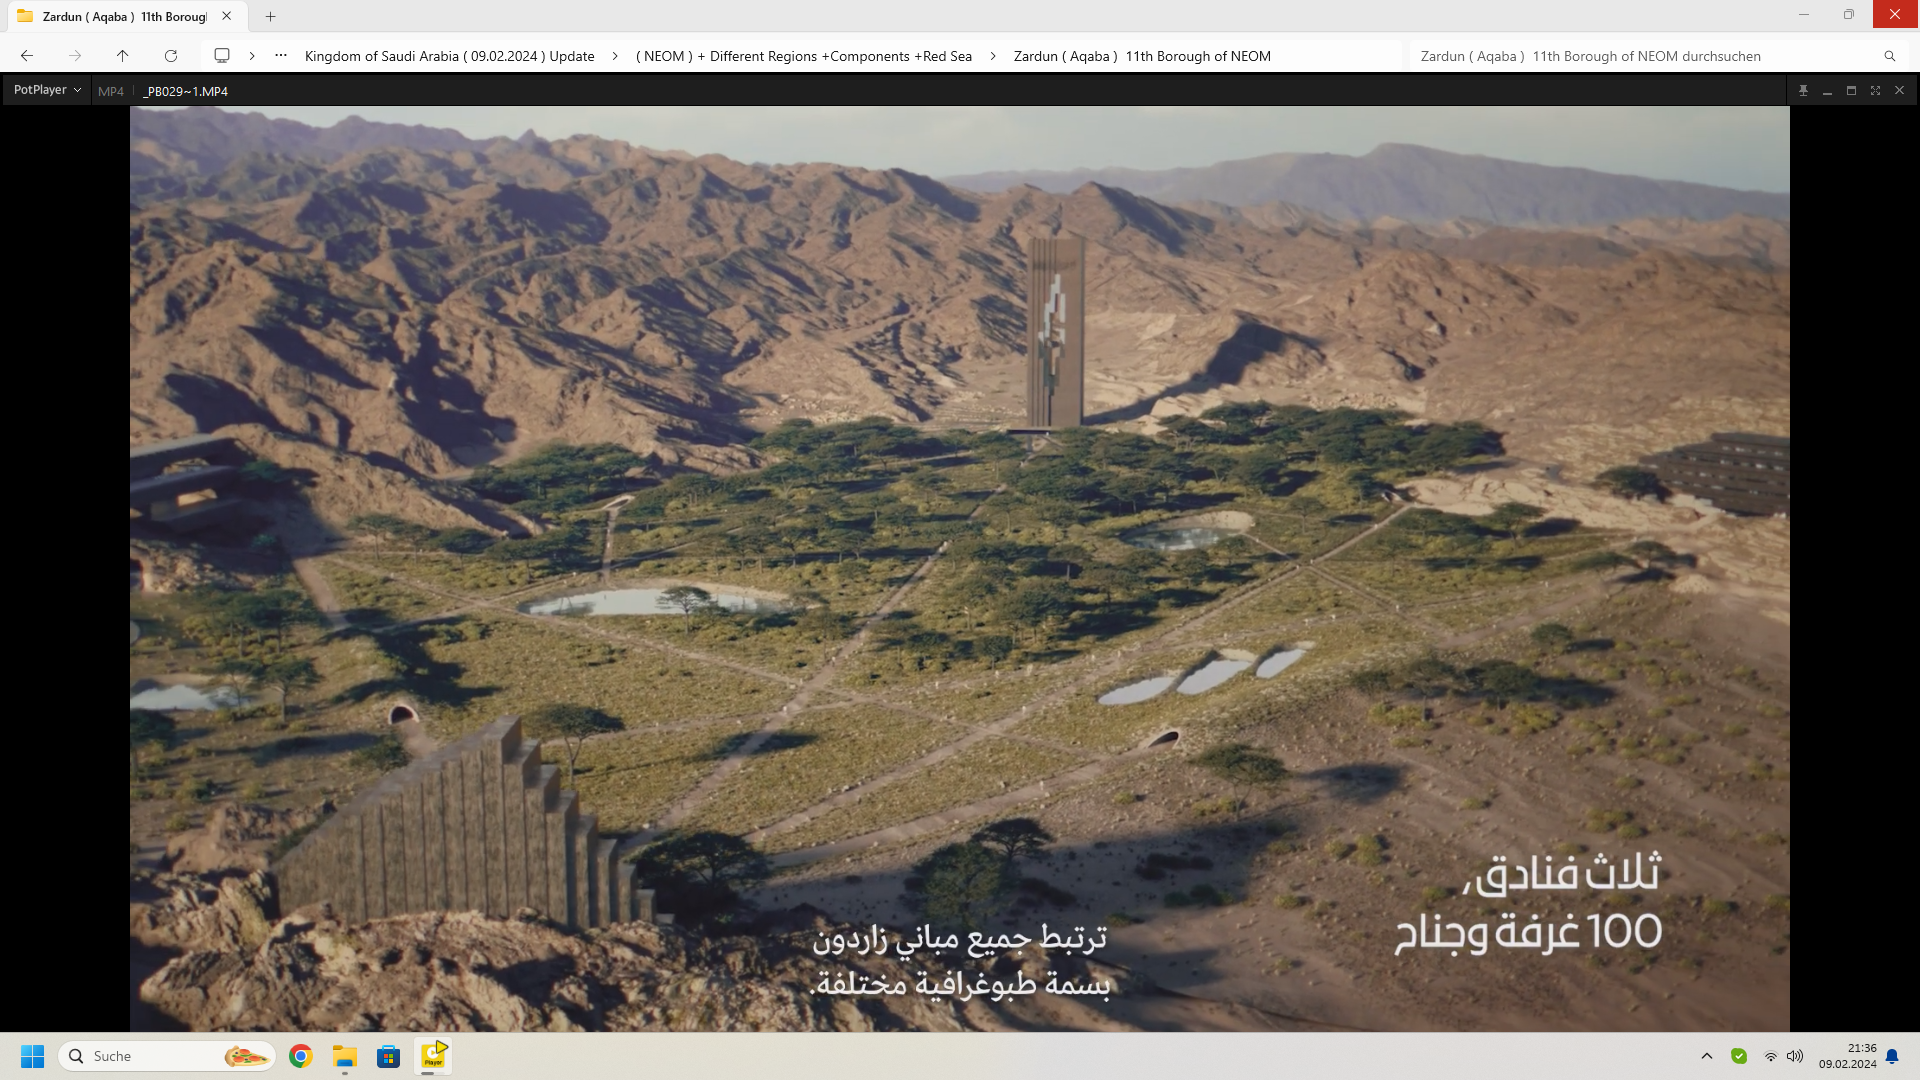Expand chevron after NEOM Different Regions breadcrumb
The width and height of the screenshot is (1920, 1080).
coord(993,56)
